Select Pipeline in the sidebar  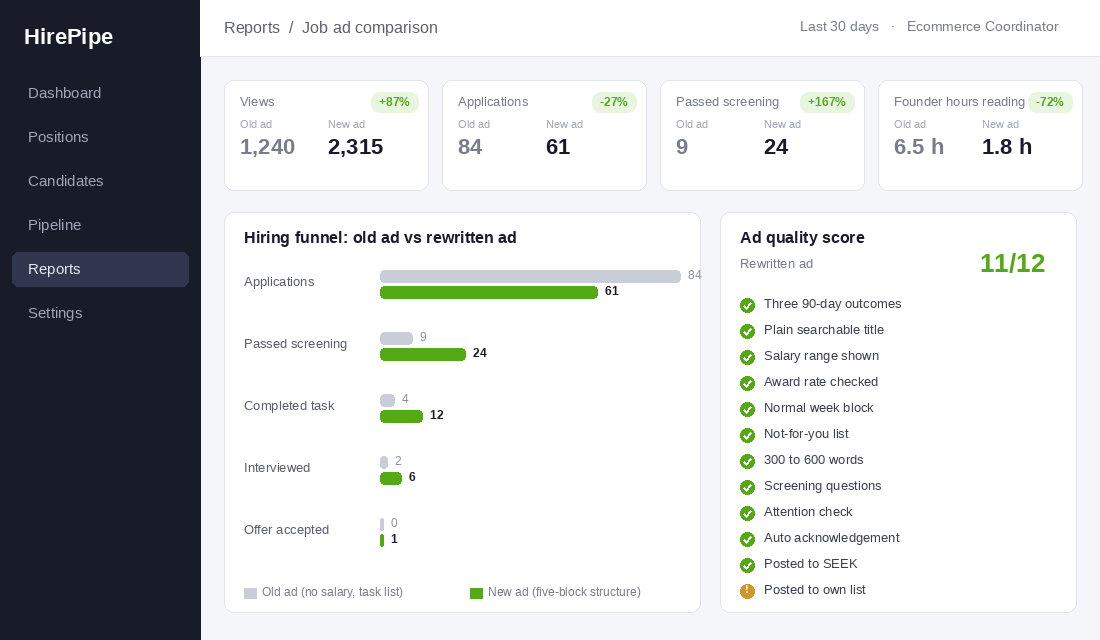tap(100, 225)
